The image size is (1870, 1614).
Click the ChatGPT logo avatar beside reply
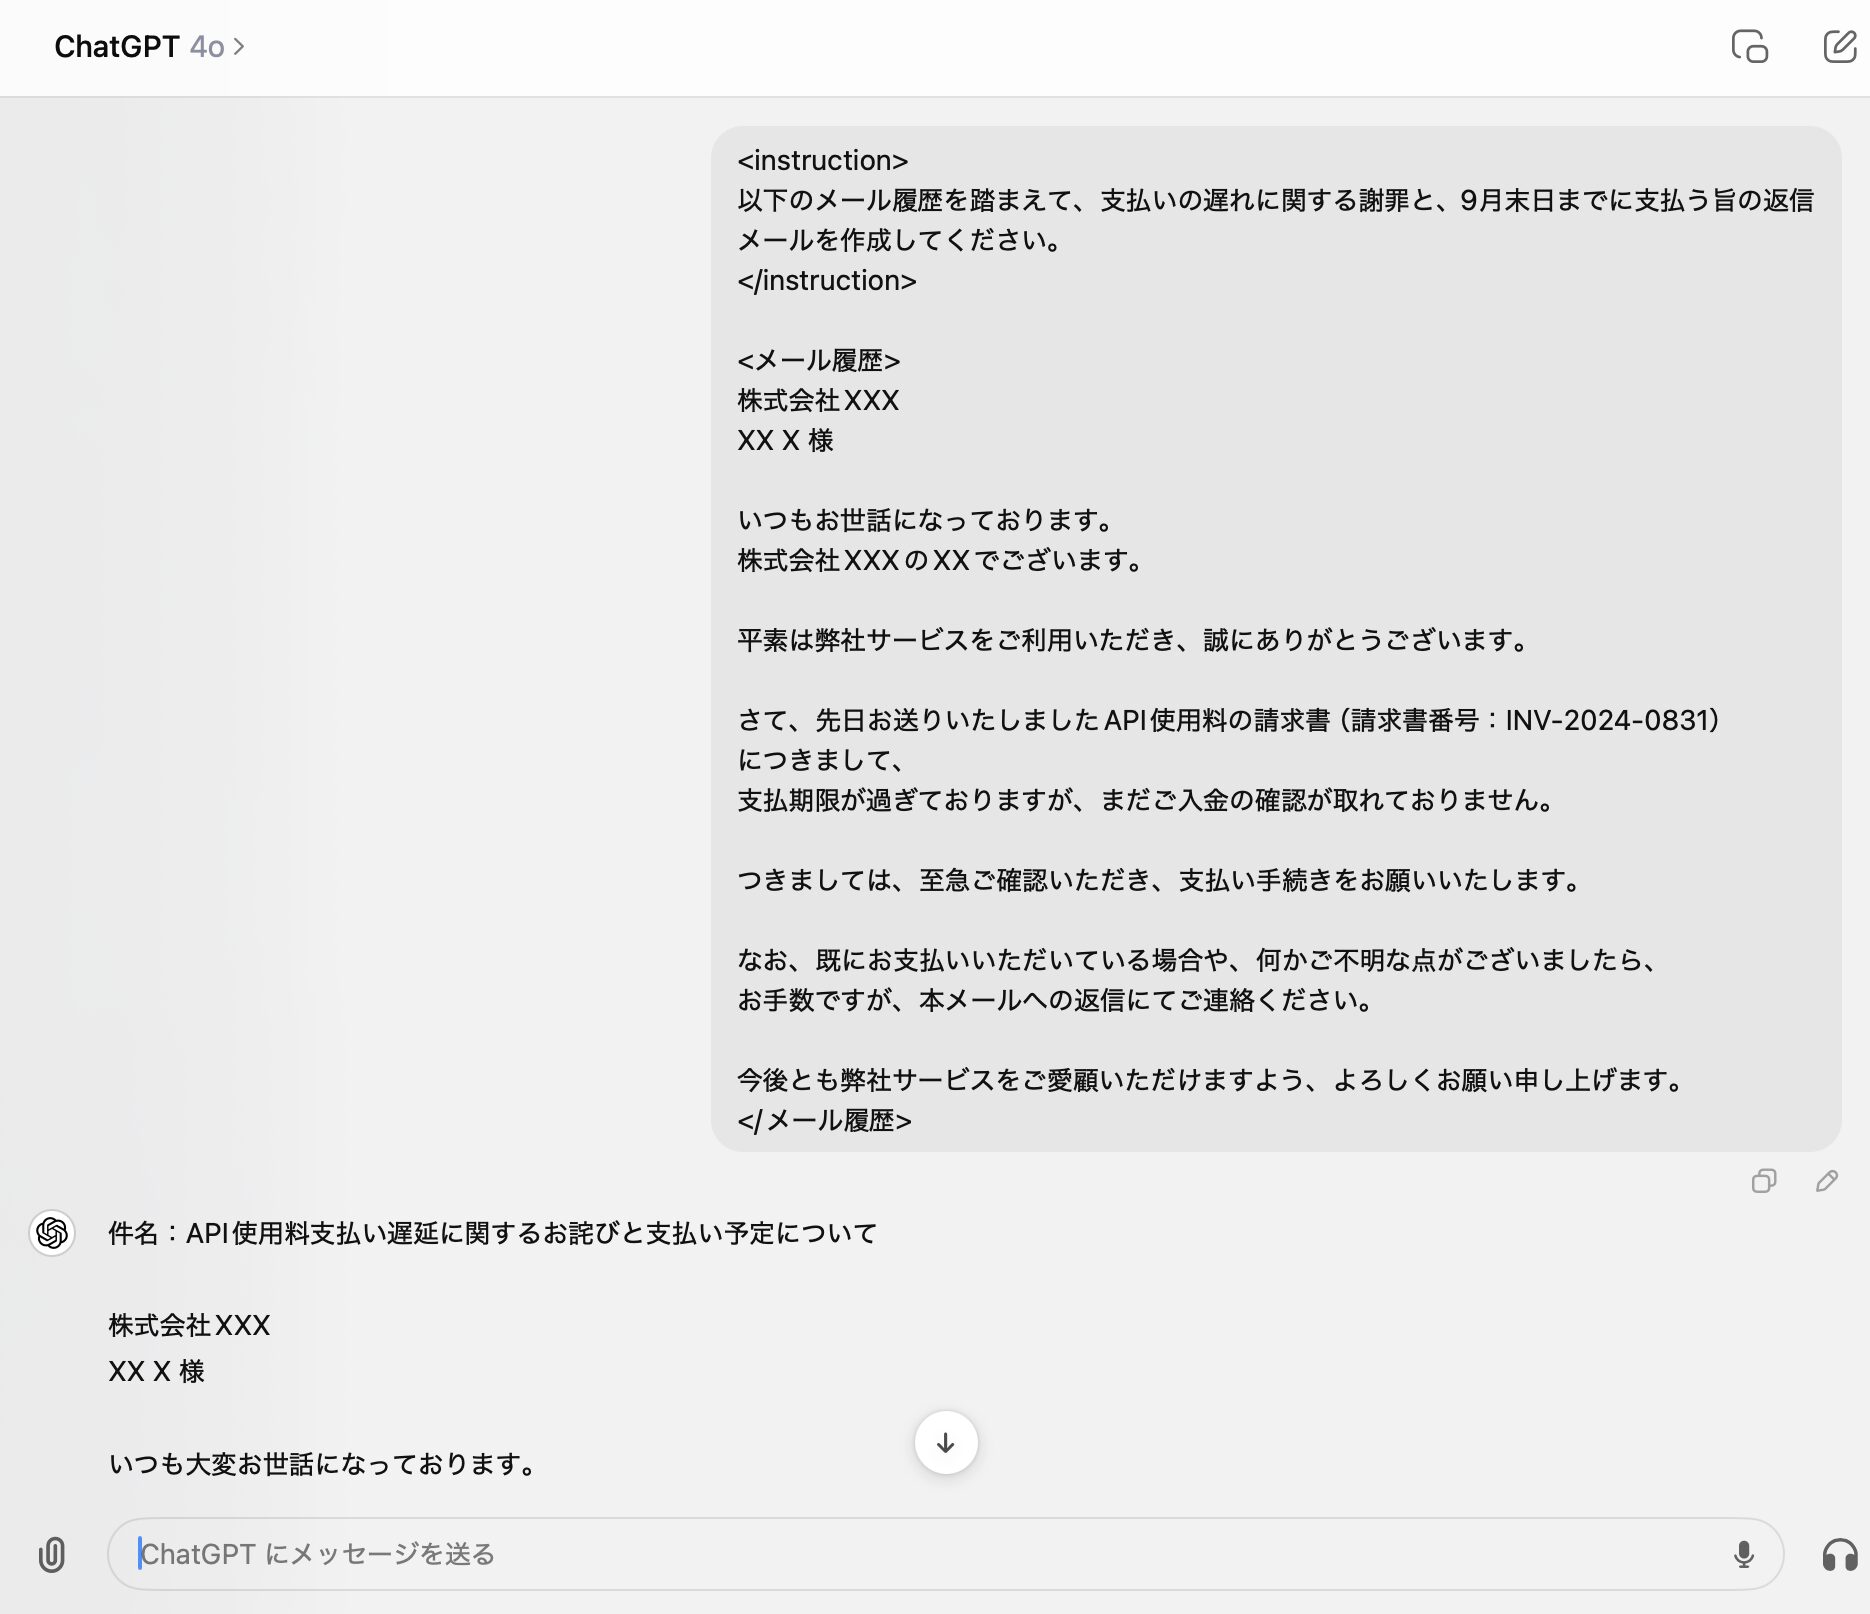(x=52, y=1233)
